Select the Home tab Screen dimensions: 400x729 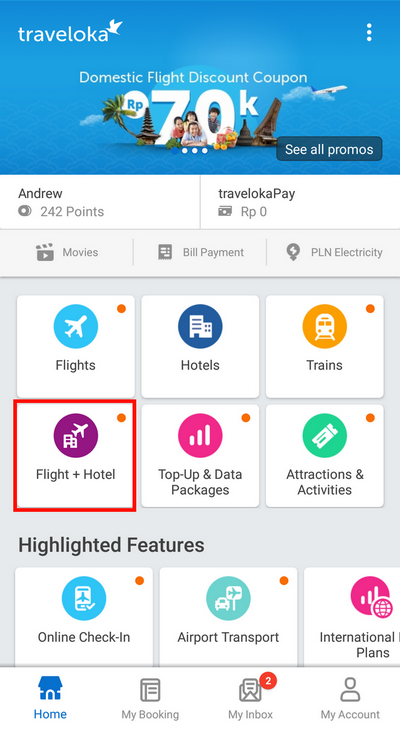tap(50, 698)
